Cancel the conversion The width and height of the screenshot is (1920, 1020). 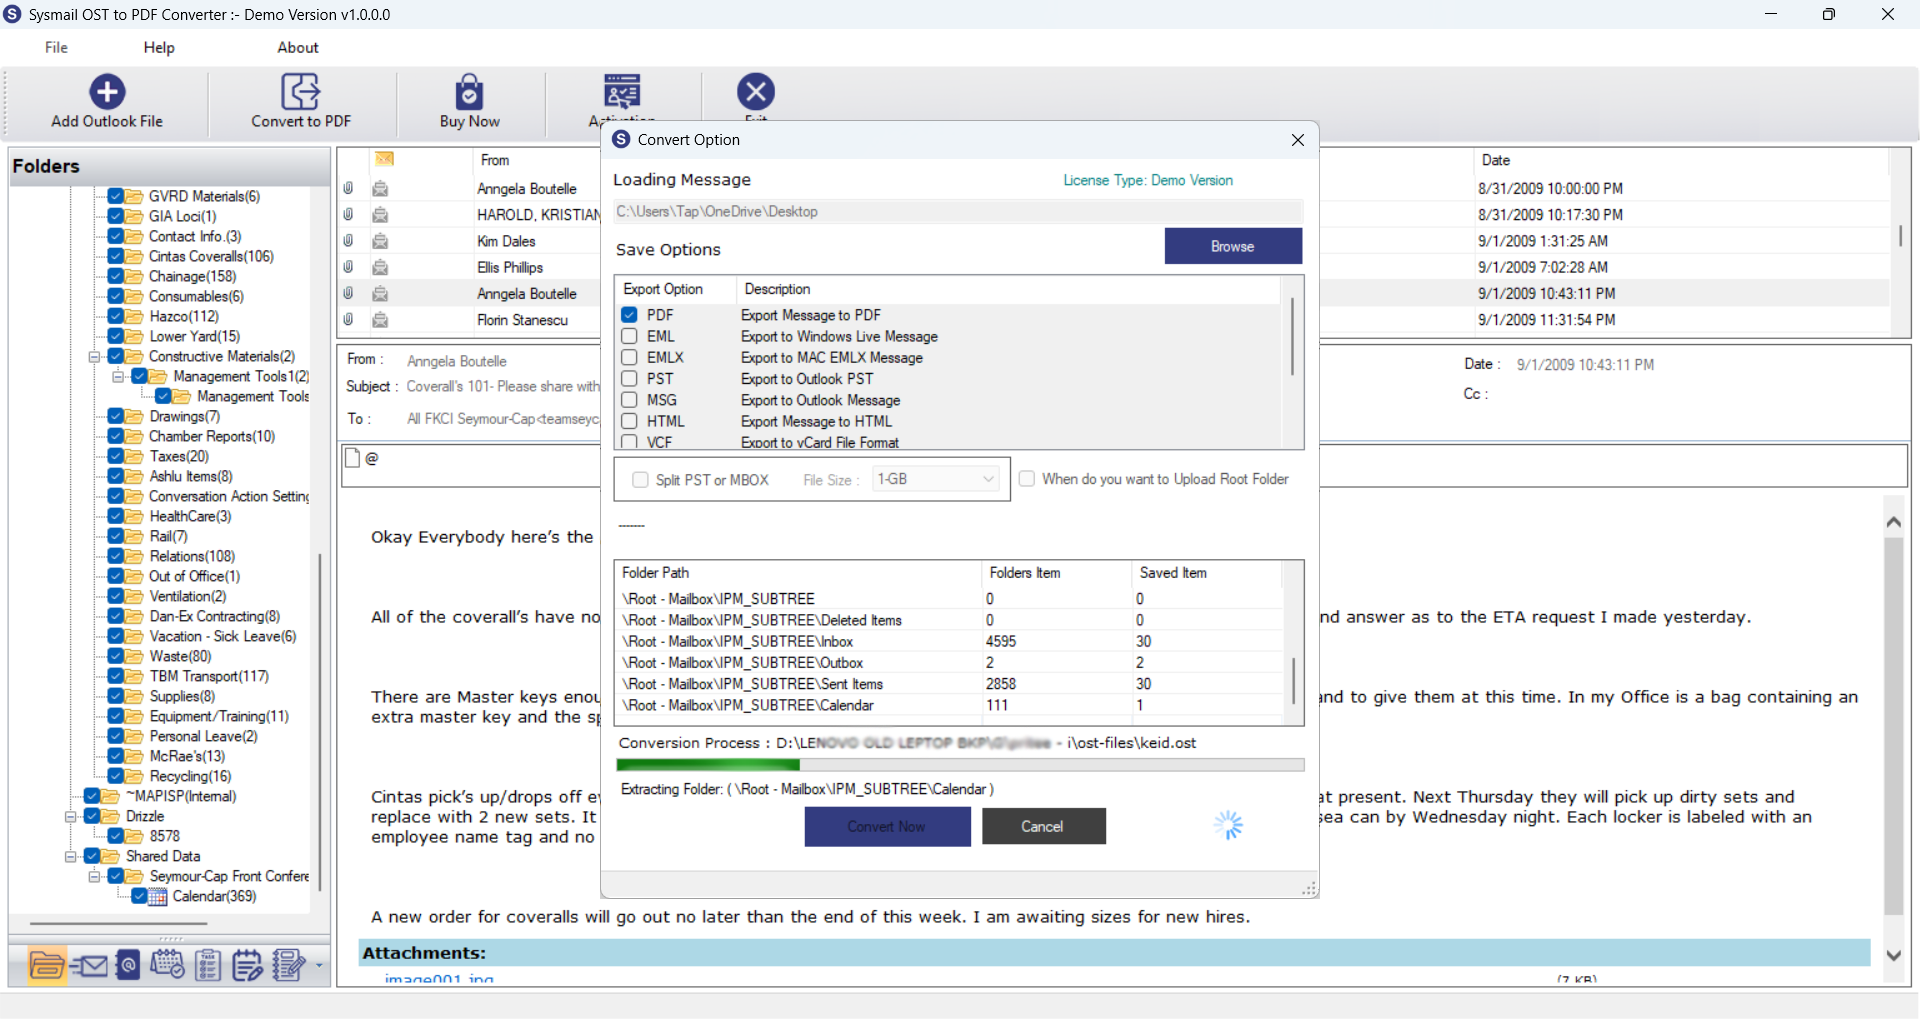(1043, 826)
